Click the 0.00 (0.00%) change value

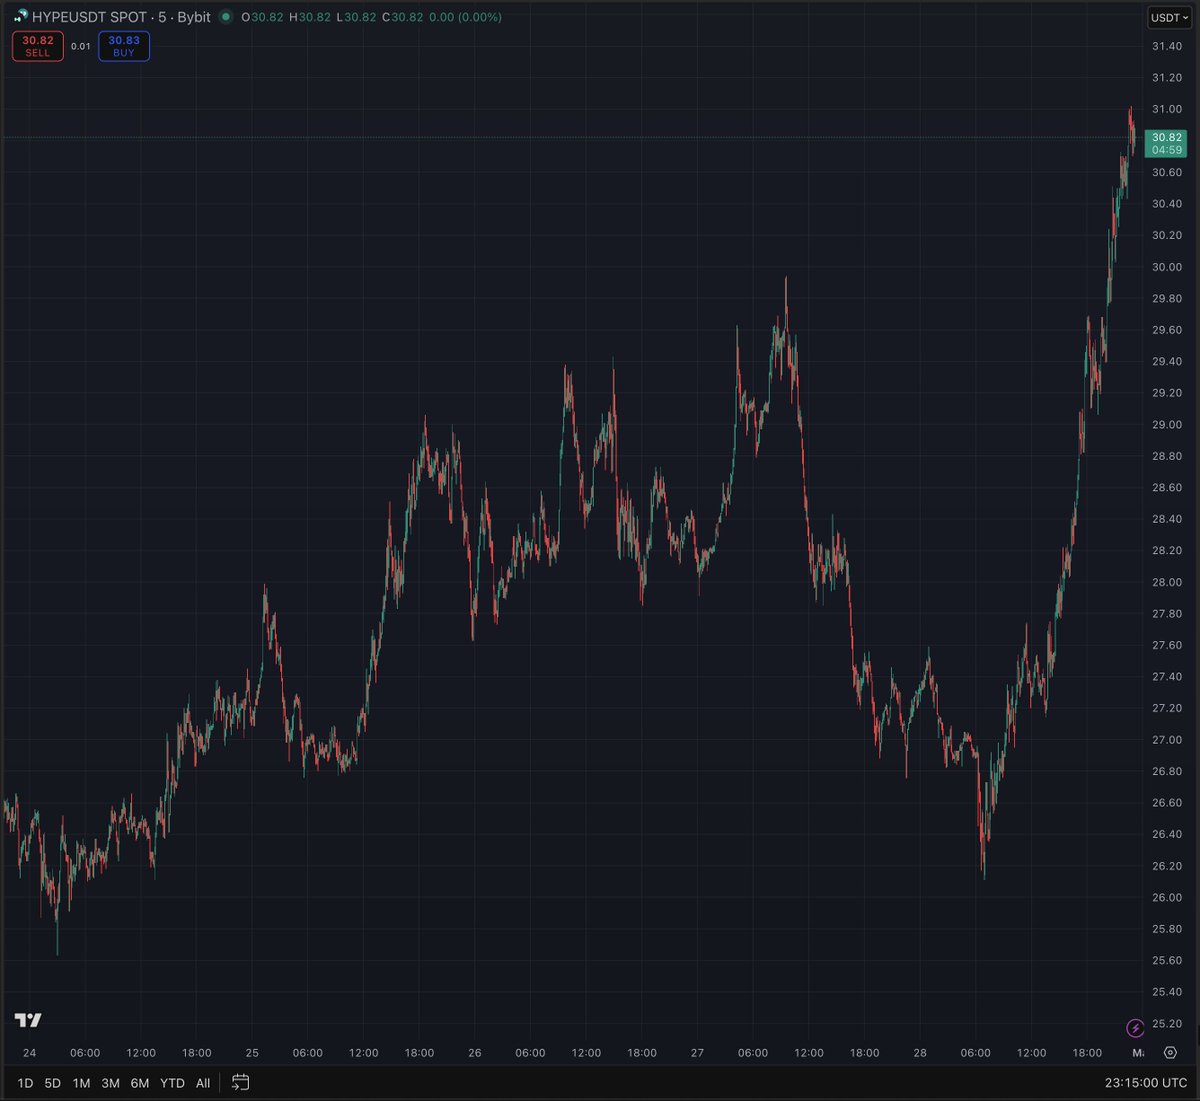[x=465, y=17]
